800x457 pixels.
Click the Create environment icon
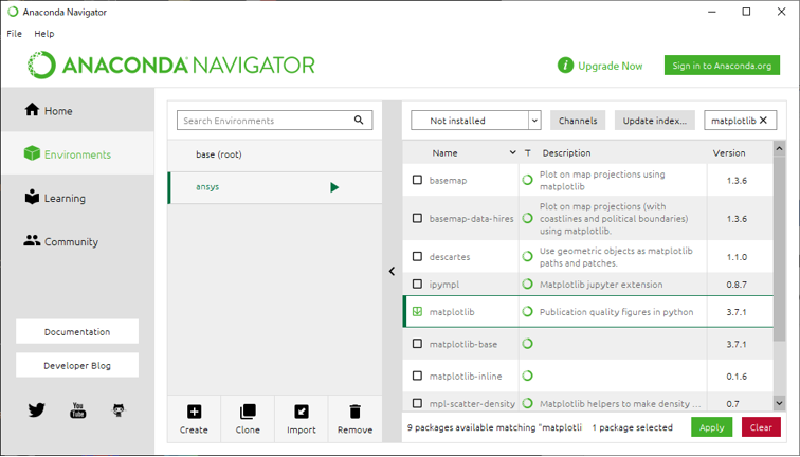click(194, 411)
